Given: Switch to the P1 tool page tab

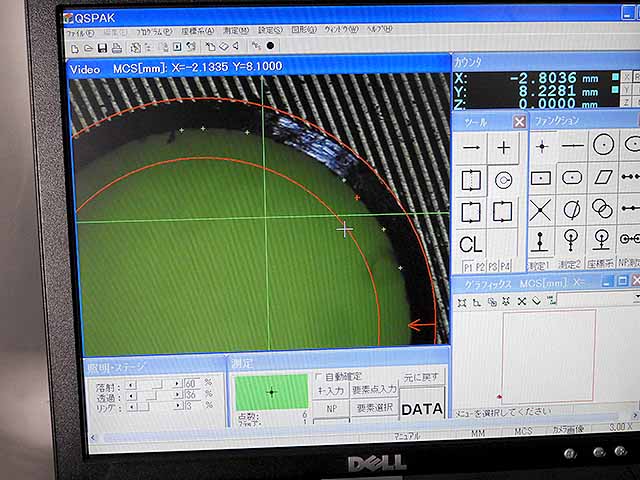Looking at the screenshot, I should point(468,267).
